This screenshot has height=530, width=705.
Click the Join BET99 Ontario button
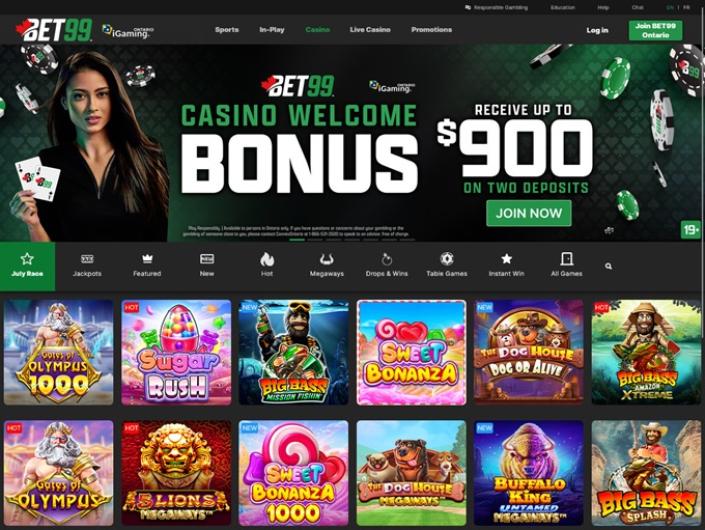pyautogui.click(x=655, y=31)
